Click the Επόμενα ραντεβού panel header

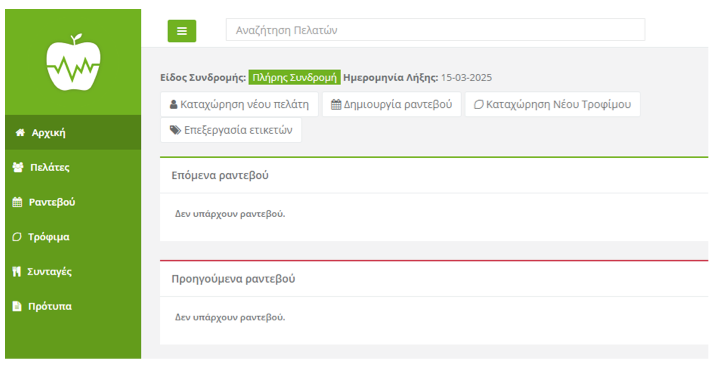pos(434,175)
